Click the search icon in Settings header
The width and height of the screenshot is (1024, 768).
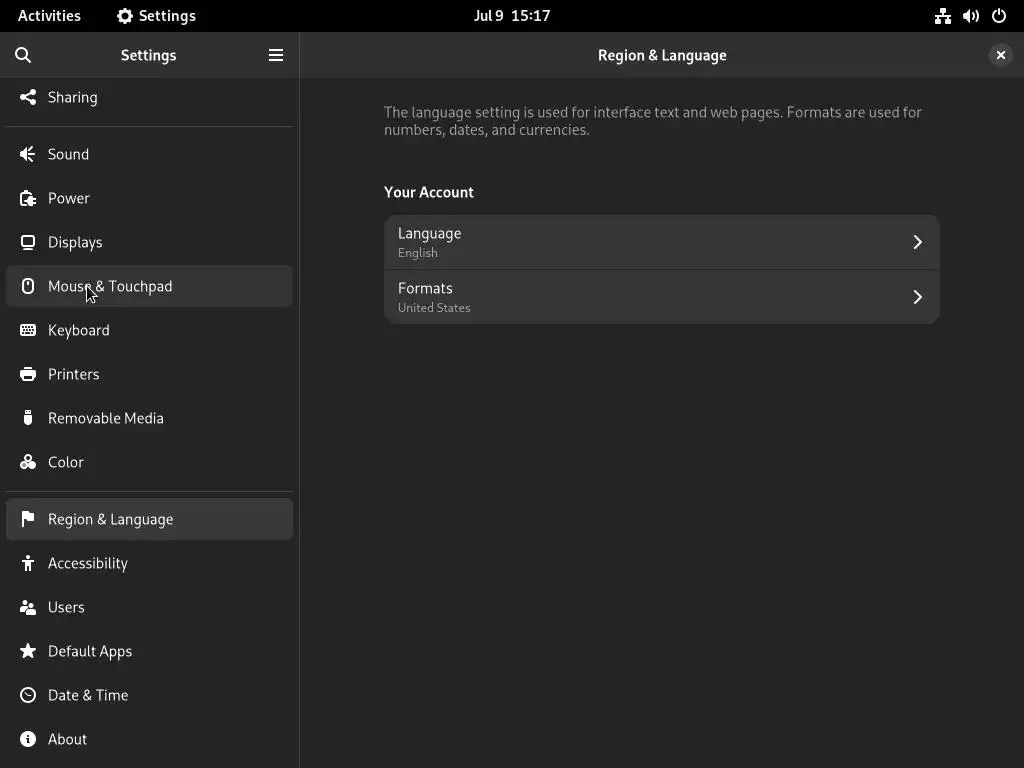(x=23, y=55)
